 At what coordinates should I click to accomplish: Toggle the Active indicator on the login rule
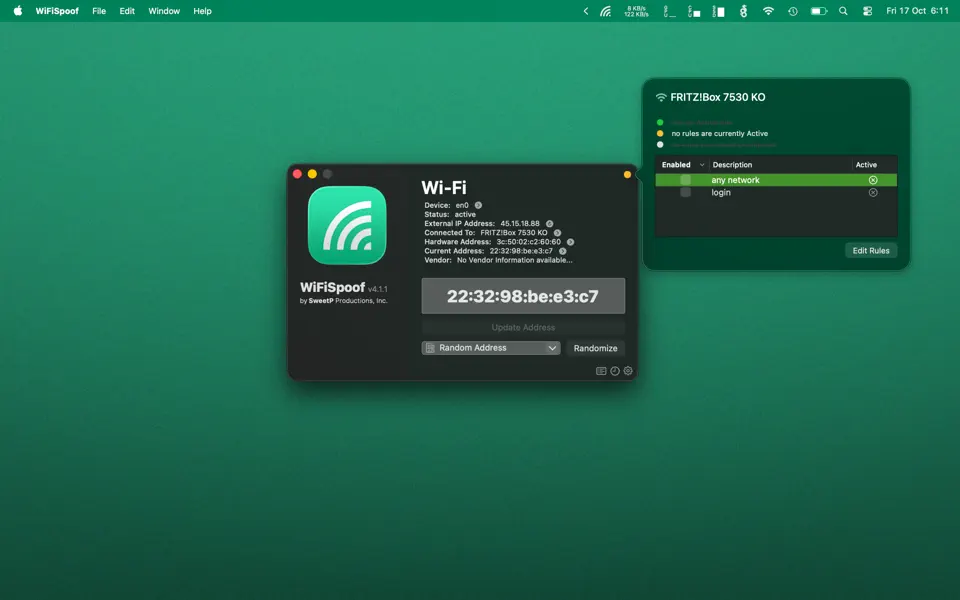coord(871,192)
